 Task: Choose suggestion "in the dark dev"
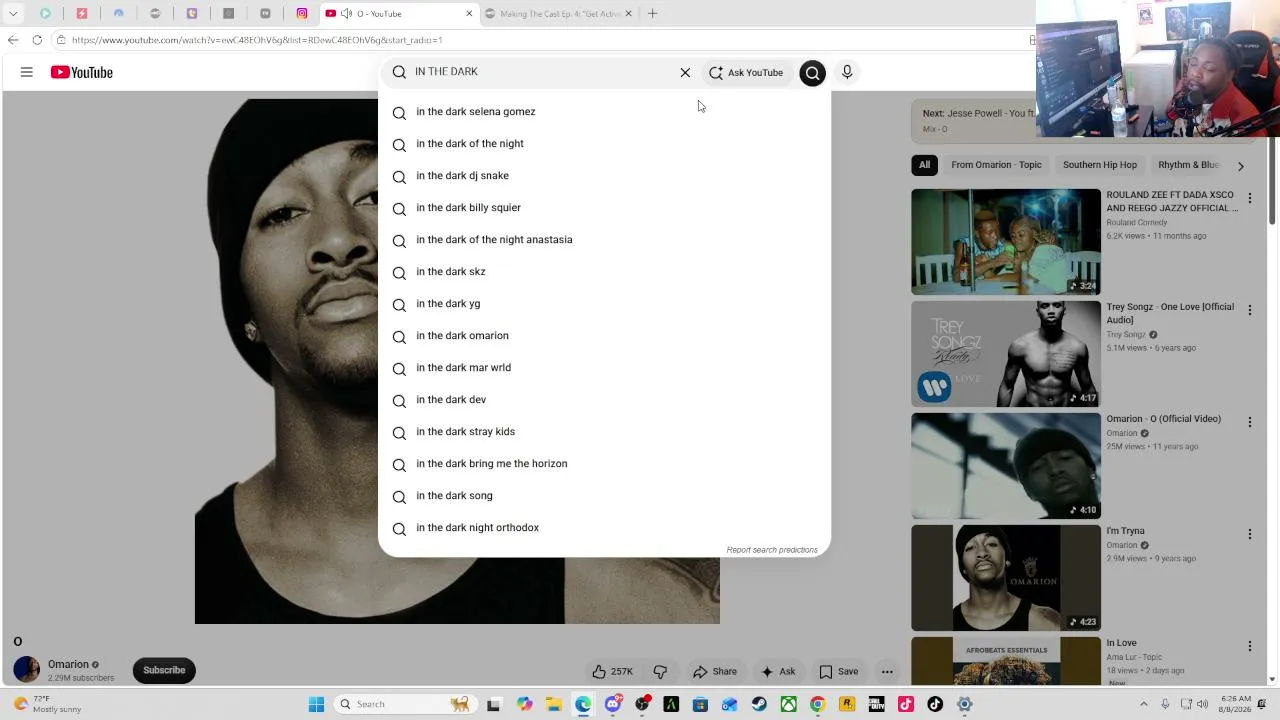click(604, 400)
